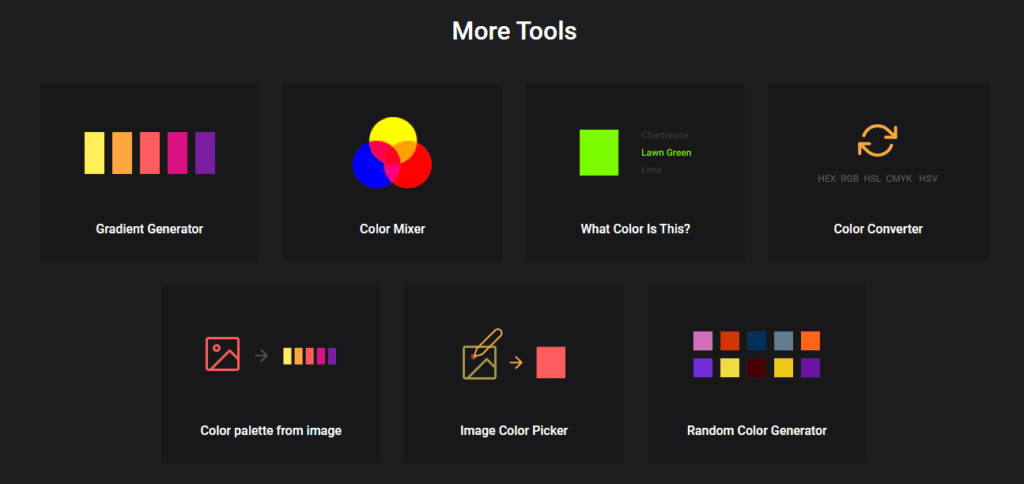Click the yellow bar in Gradient Generator

coord(94,153)
